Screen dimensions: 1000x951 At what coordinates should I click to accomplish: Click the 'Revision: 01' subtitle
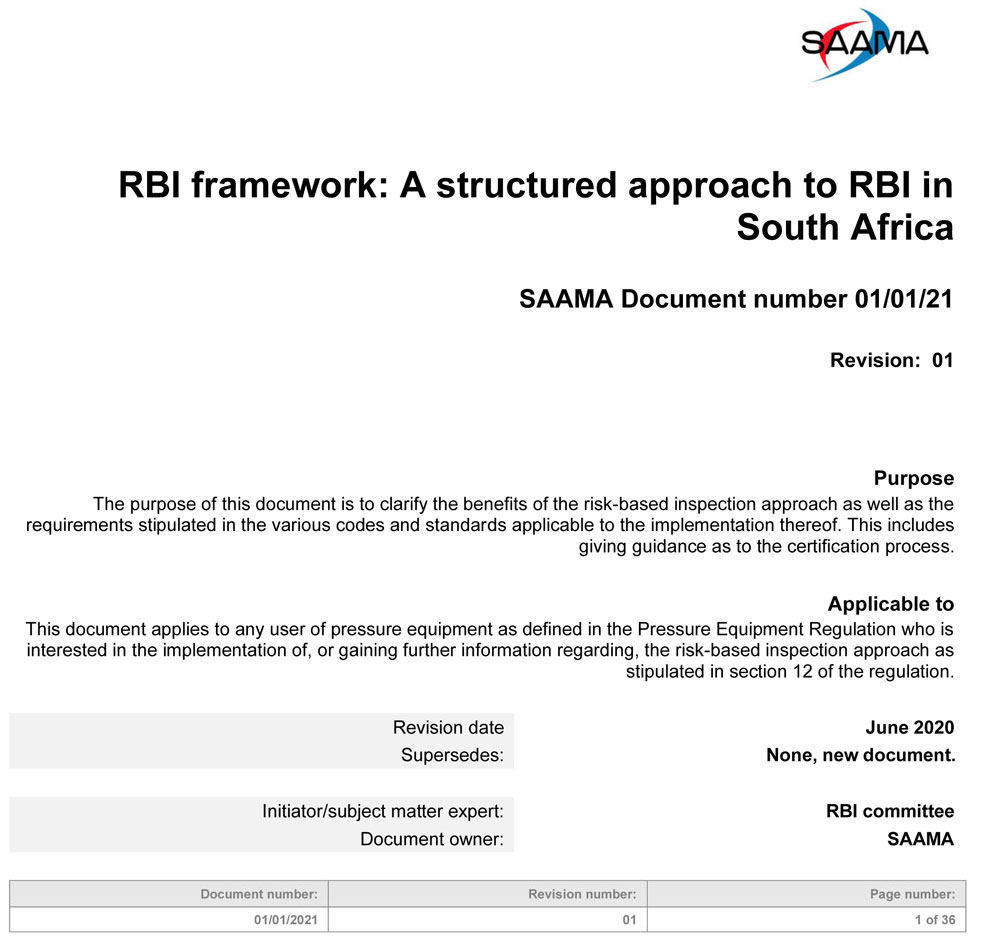(x=892, y=360)
